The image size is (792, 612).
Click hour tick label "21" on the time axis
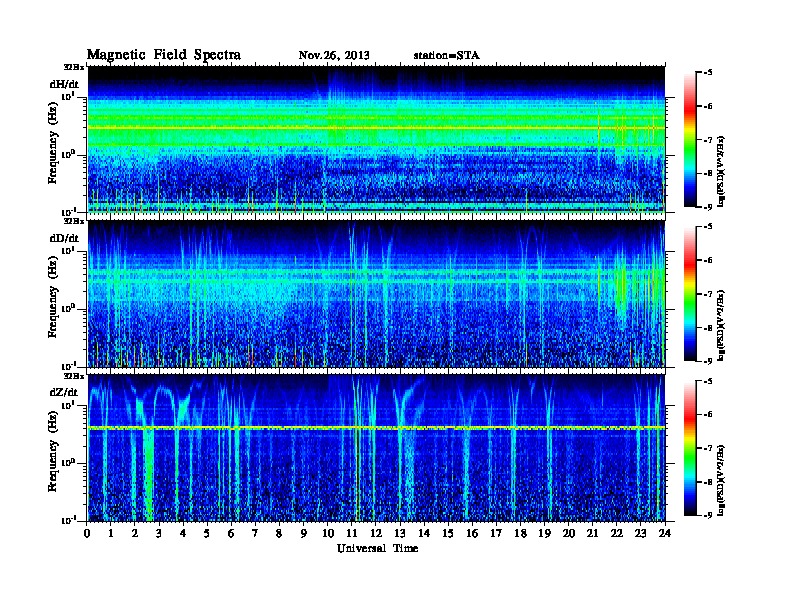[x=592, y=533]
